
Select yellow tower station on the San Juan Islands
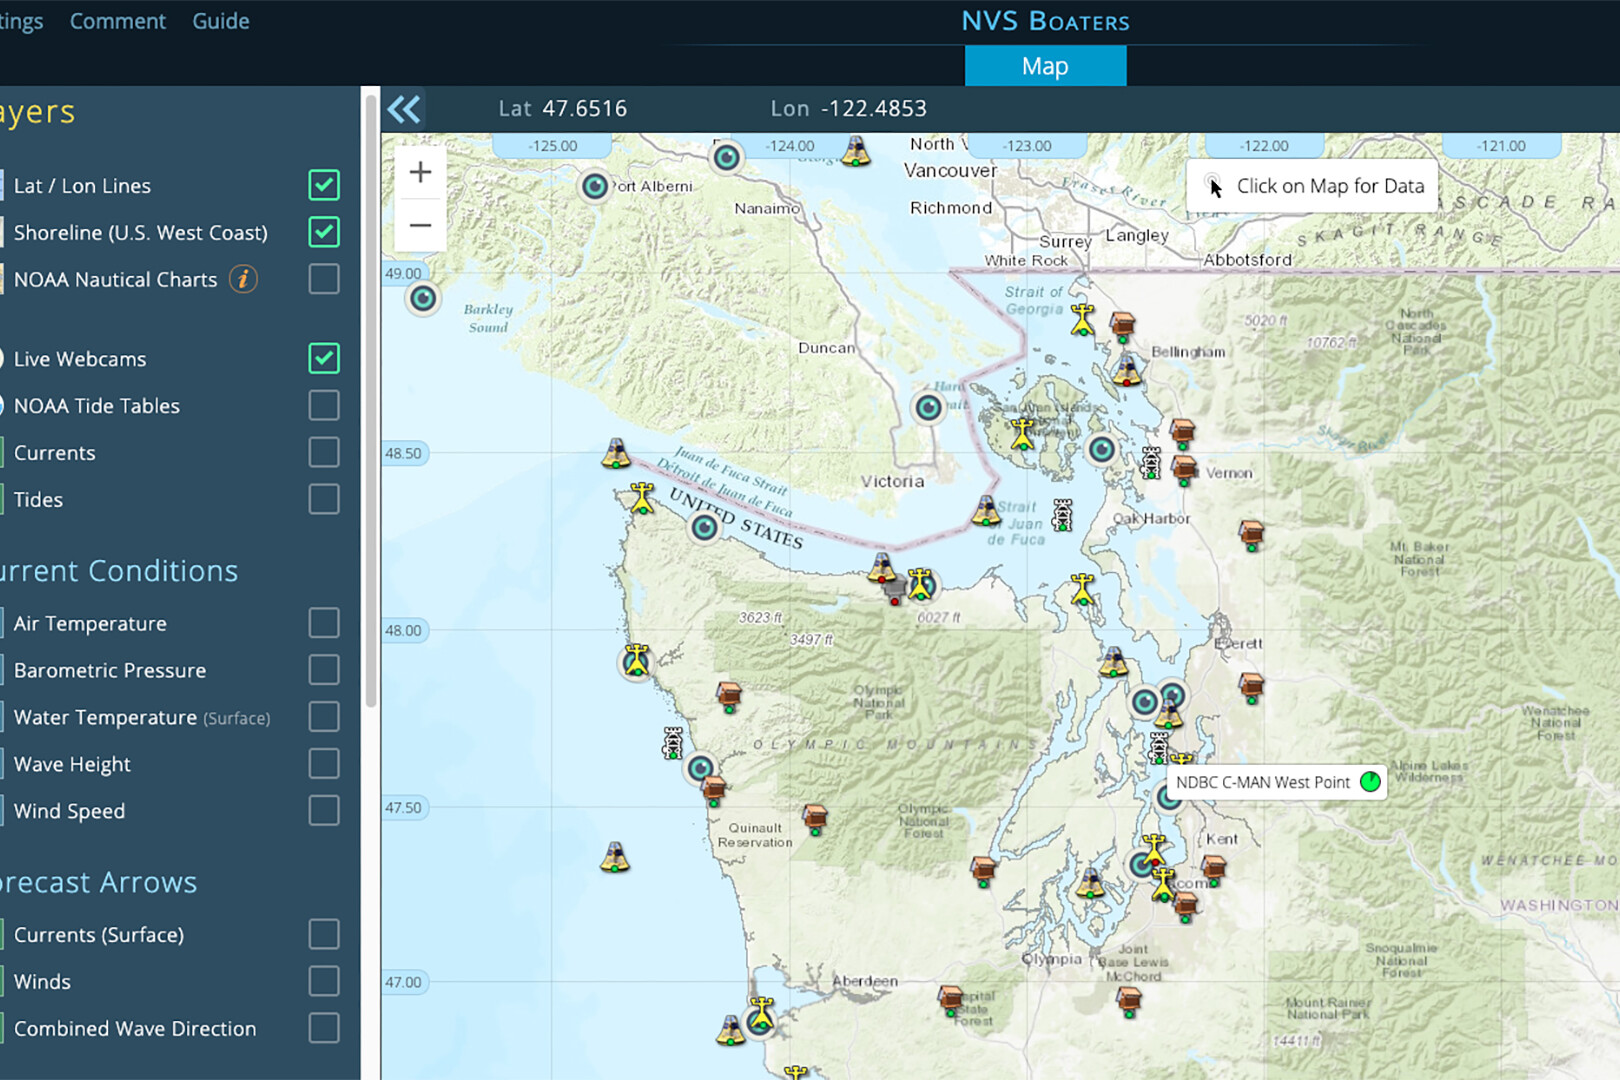click(1021, 434)
